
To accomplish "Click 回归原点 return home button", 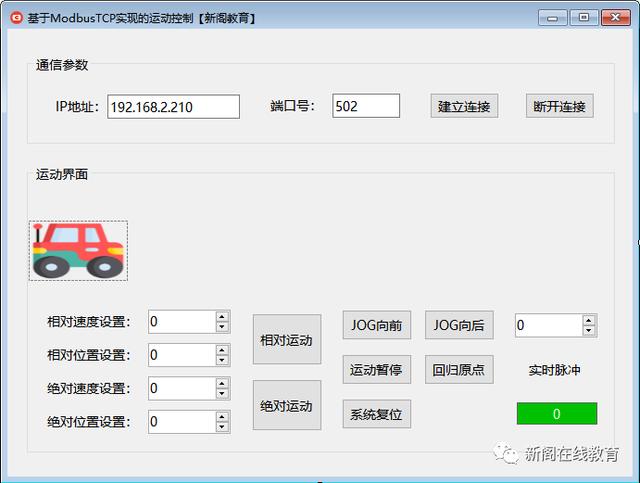I will pos(459,369).
